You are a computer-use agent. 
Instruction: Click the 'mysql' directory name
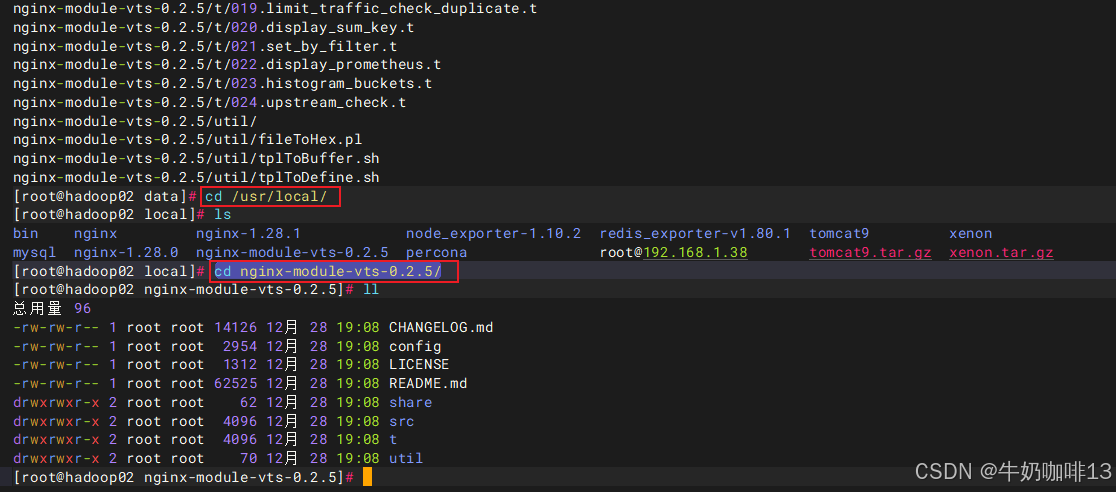[x=34, y=252]
